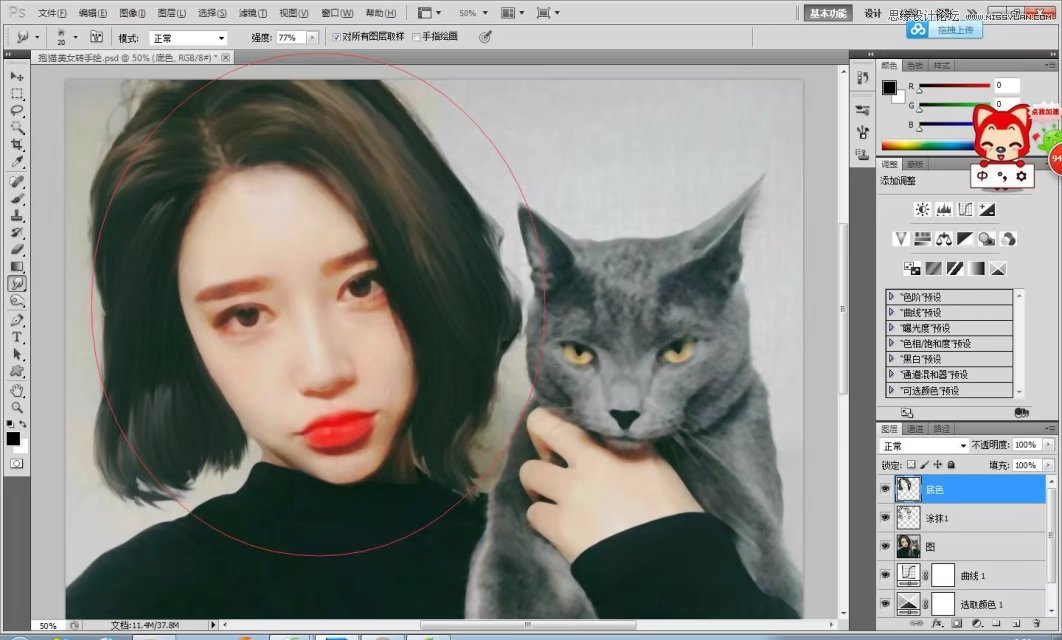Viewport: 1062px width, 640px height.
Task: Select the Rectangular Marquee tool
Action: click(17, 93)
